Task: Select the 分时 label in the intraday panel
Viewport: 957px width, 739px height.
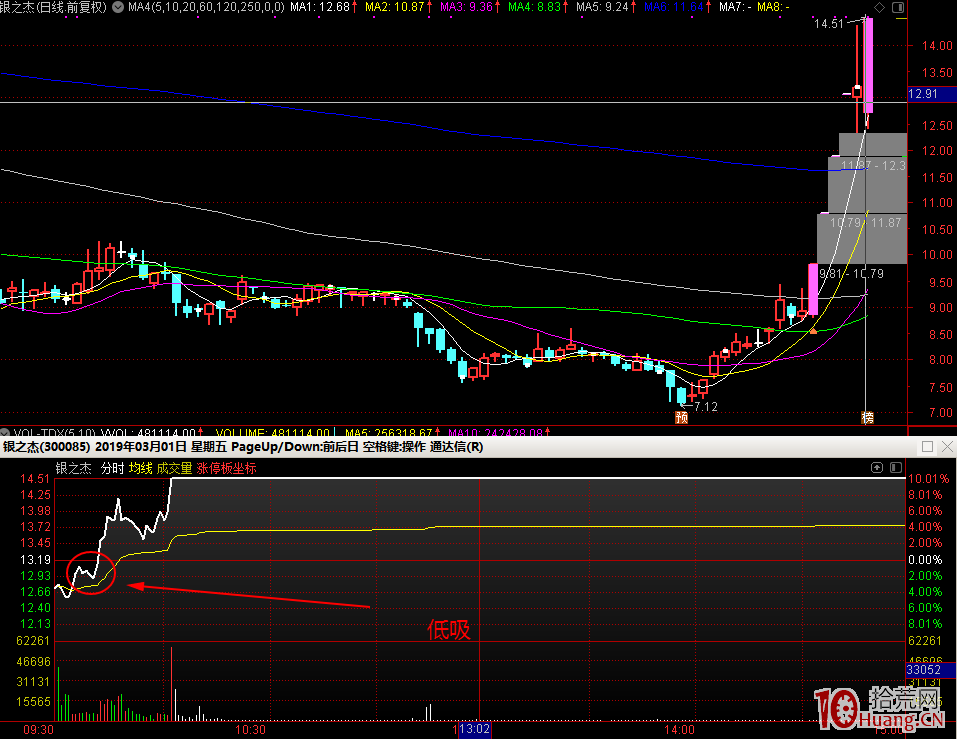Action: (112, 468)
